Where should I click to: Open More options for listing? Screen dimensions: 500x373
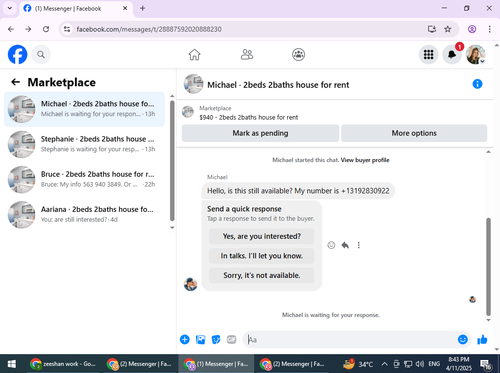point(414,133)
